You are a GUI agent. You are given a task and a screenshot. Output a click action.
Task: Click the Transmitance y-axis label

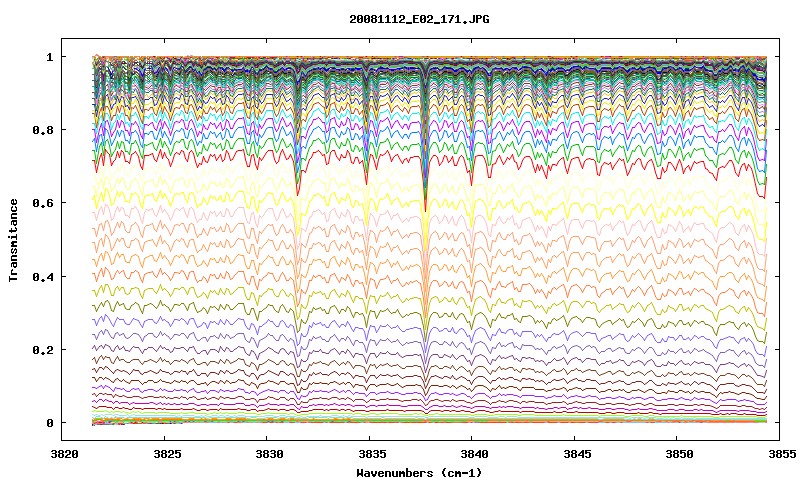14,240
